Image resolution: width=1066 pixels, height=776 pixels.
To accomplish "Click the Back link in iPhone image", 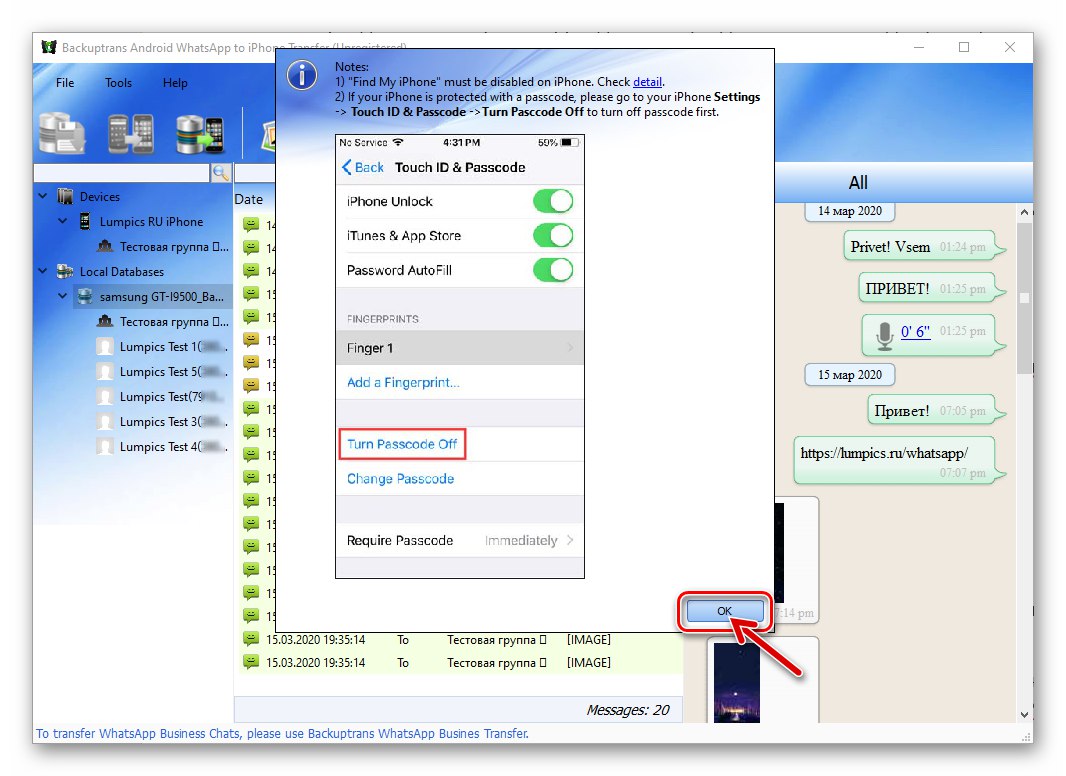I will (x=363, y=167).
